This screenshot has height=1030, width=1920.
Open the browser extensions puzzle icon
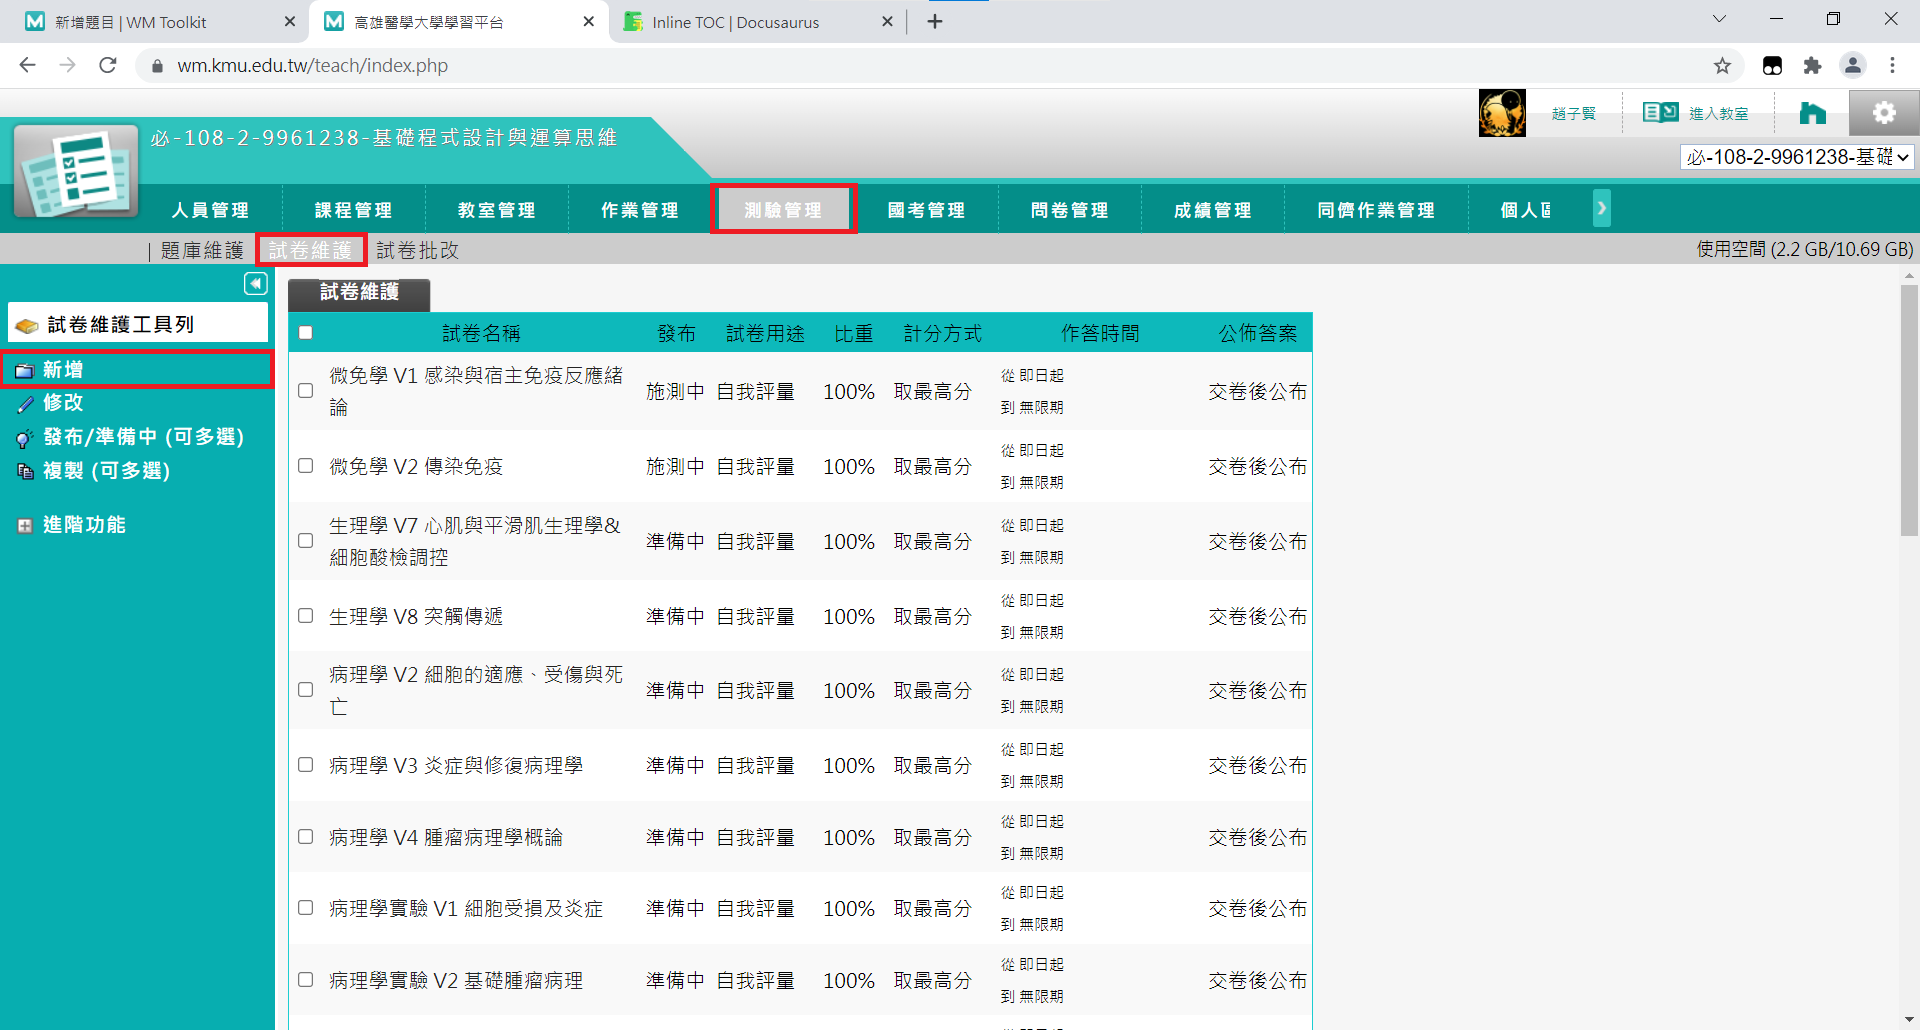point(1812,66)
